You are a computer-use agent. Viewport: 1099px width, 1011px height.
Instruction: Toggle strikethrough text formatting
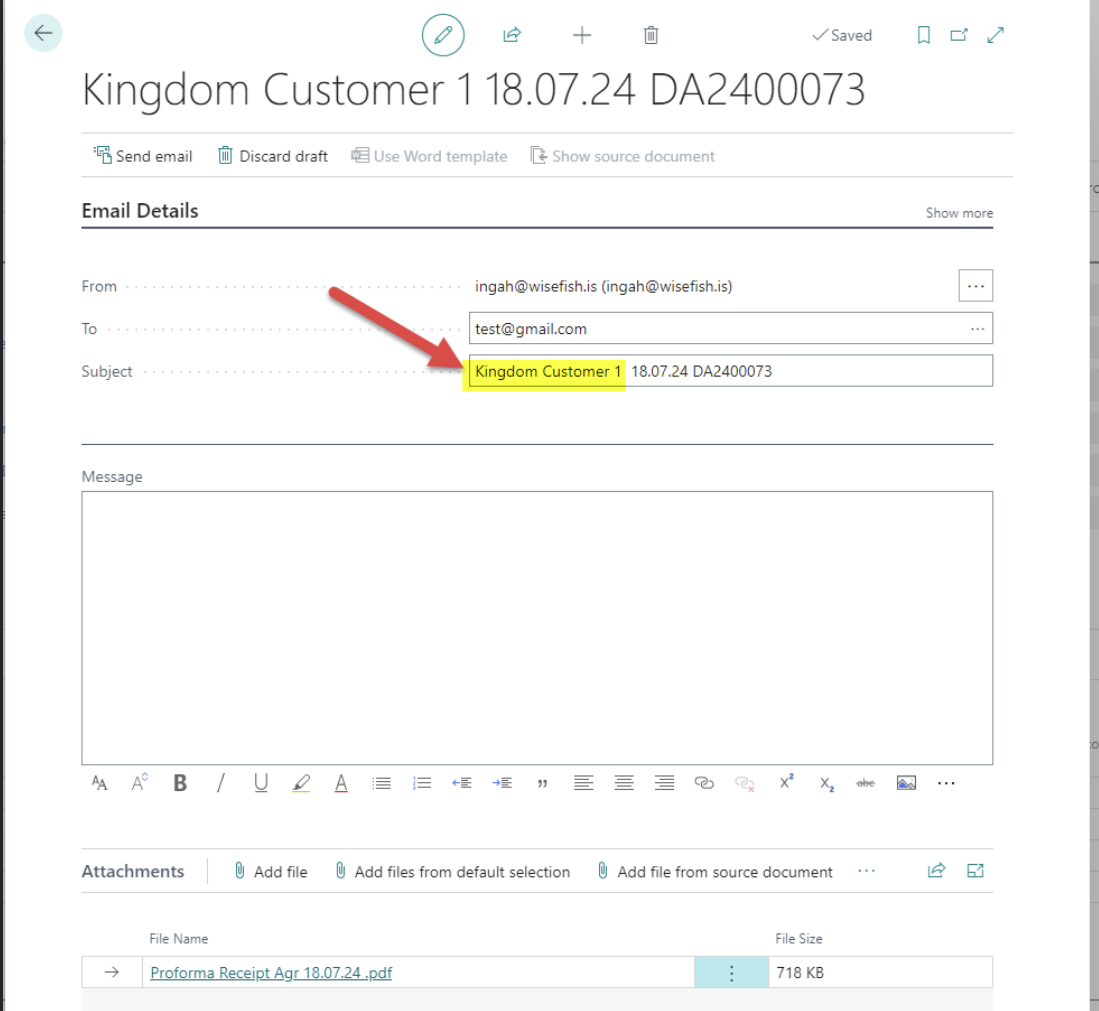(865, 783)
